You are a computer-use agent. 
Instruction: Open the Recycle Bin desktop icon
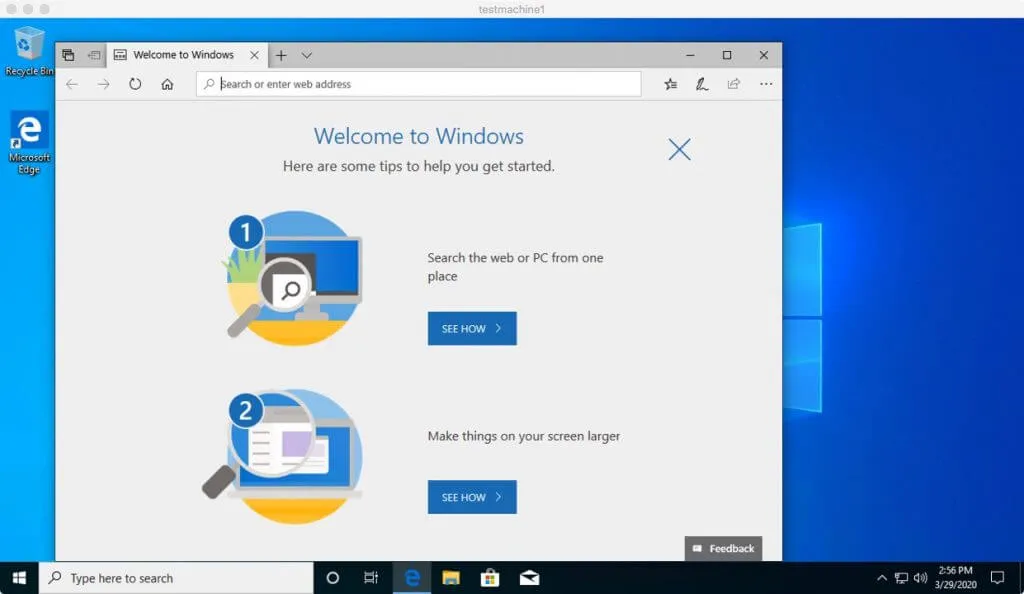coord(27,51)
